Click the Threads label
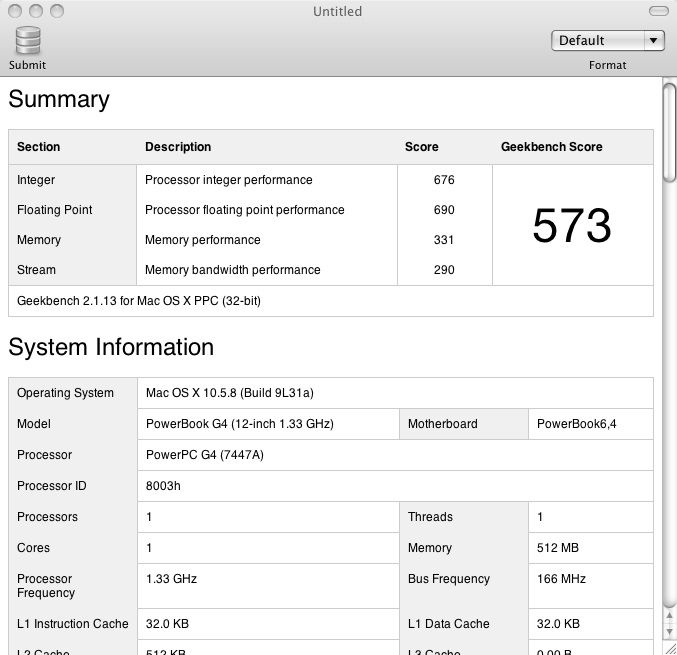The image size is (677, 655). [x=430, y=517]
